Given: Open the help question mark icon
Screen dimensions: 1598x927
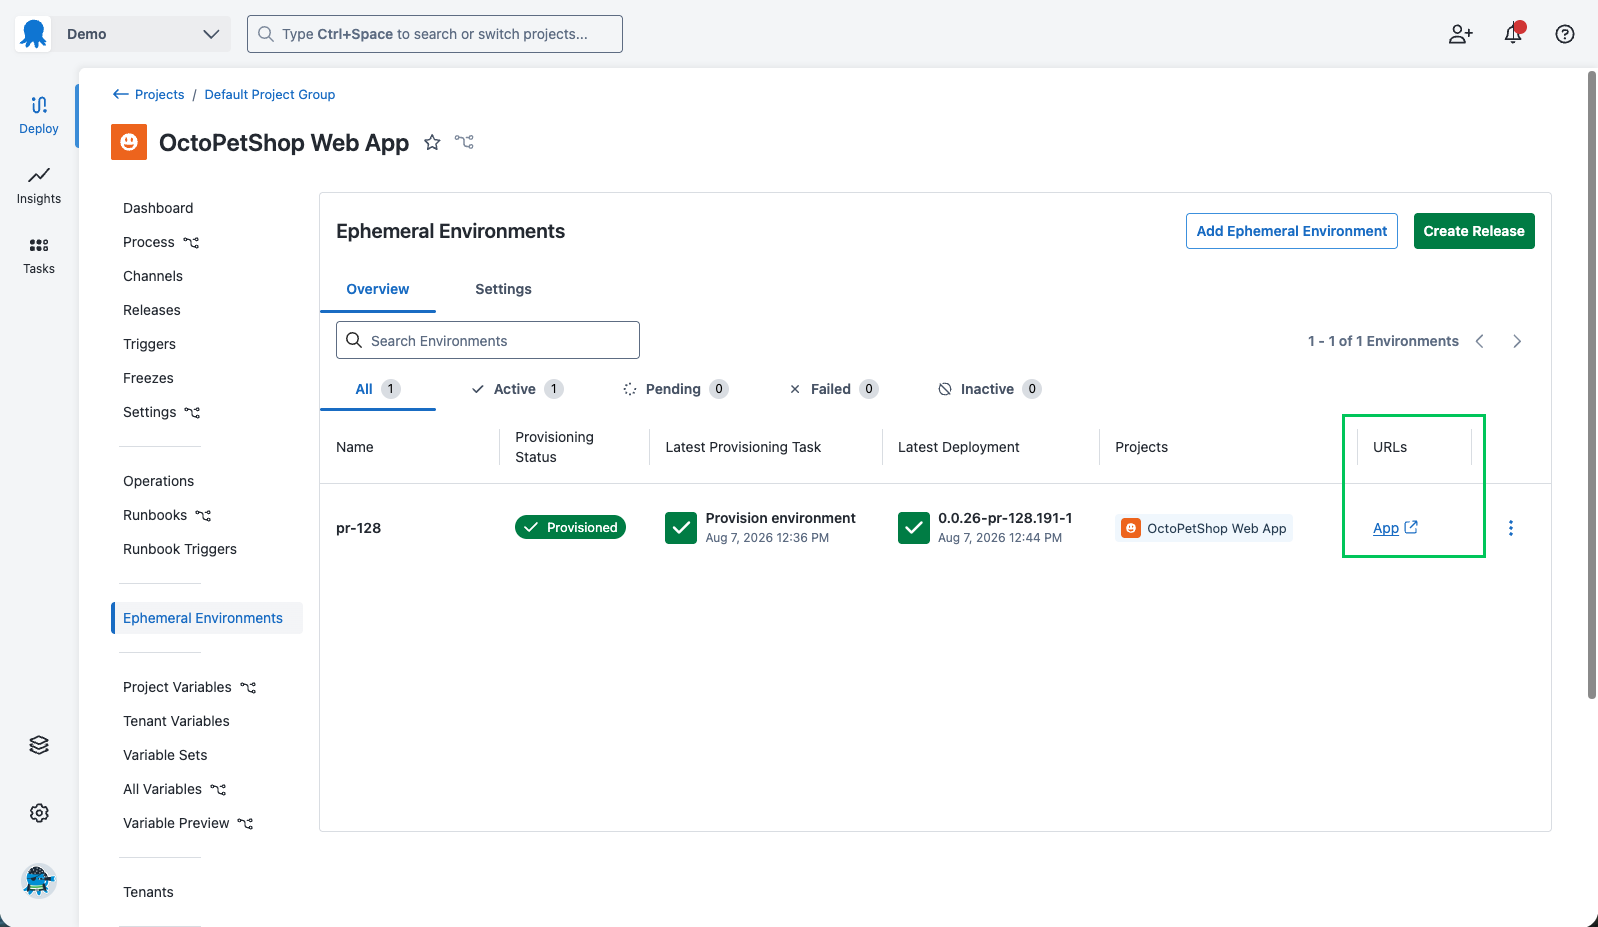Looking at the screenshot, I should pyautogui.click(x=1565, y=34).
